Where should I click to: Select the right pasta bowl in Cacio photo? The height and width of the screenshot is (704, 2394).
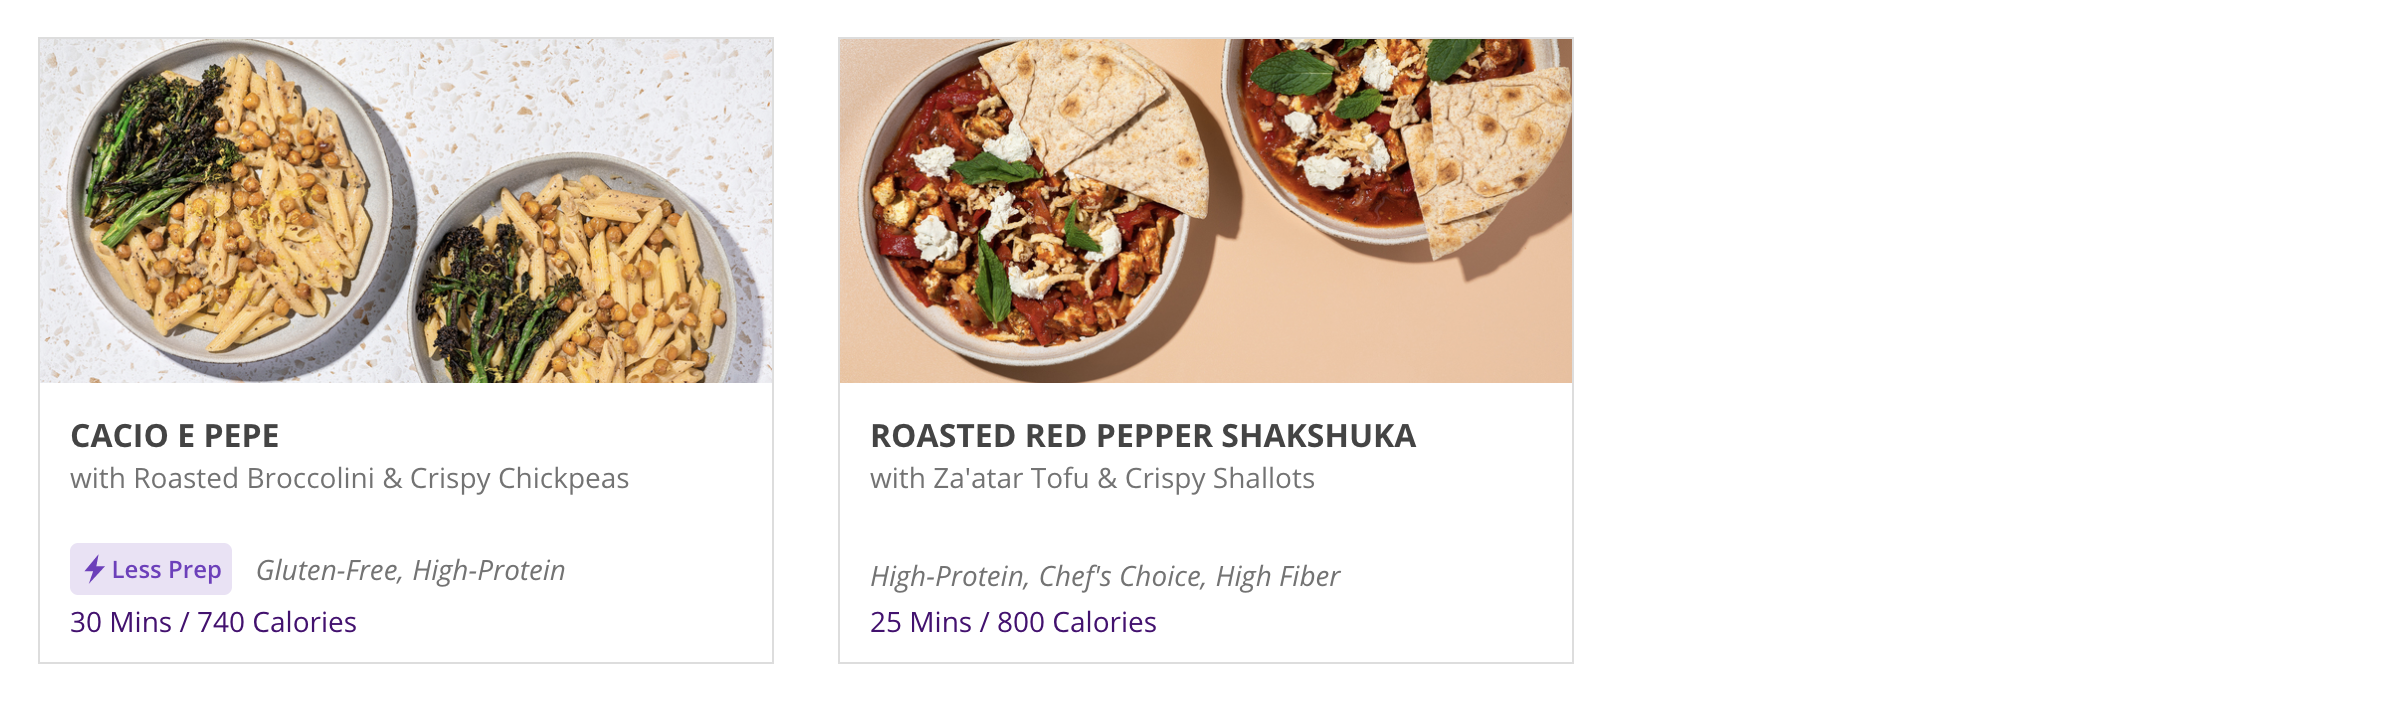(x=575, y=270)
